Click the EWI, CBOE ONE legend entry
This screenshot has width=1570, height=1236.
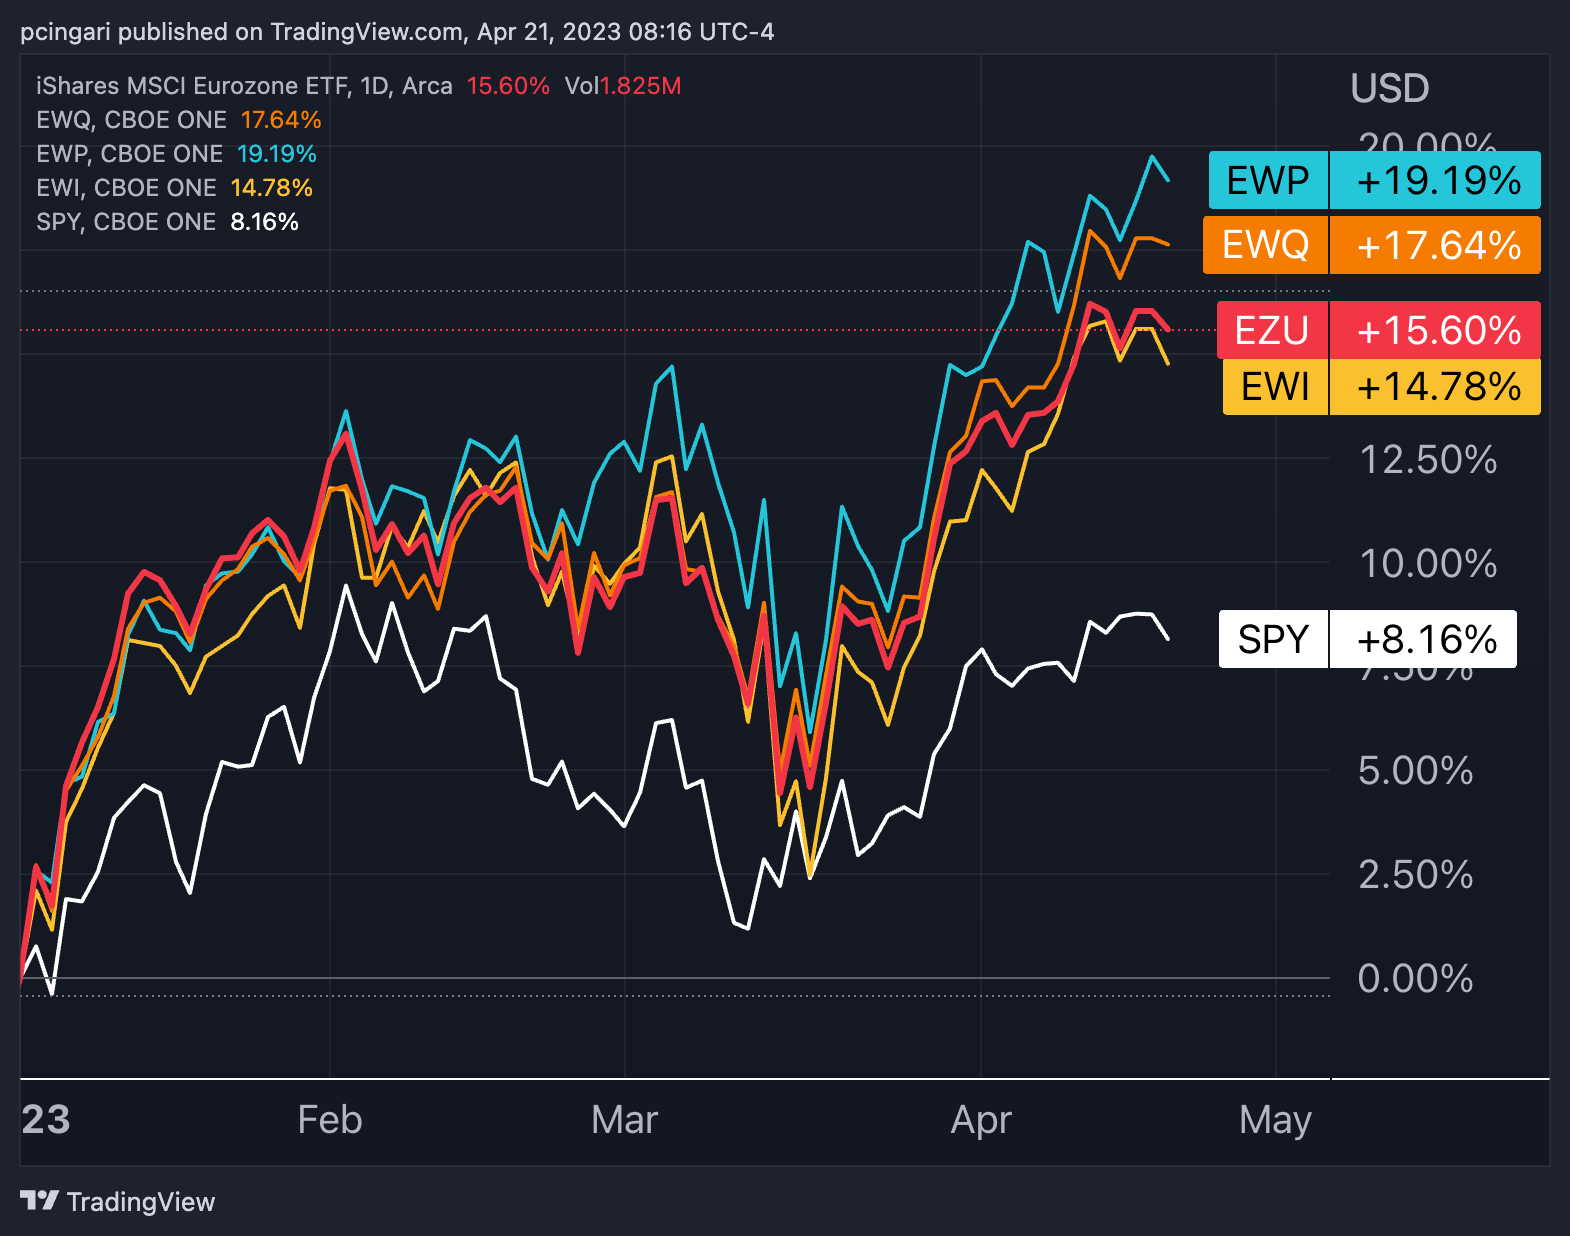(x=126, y=188)
